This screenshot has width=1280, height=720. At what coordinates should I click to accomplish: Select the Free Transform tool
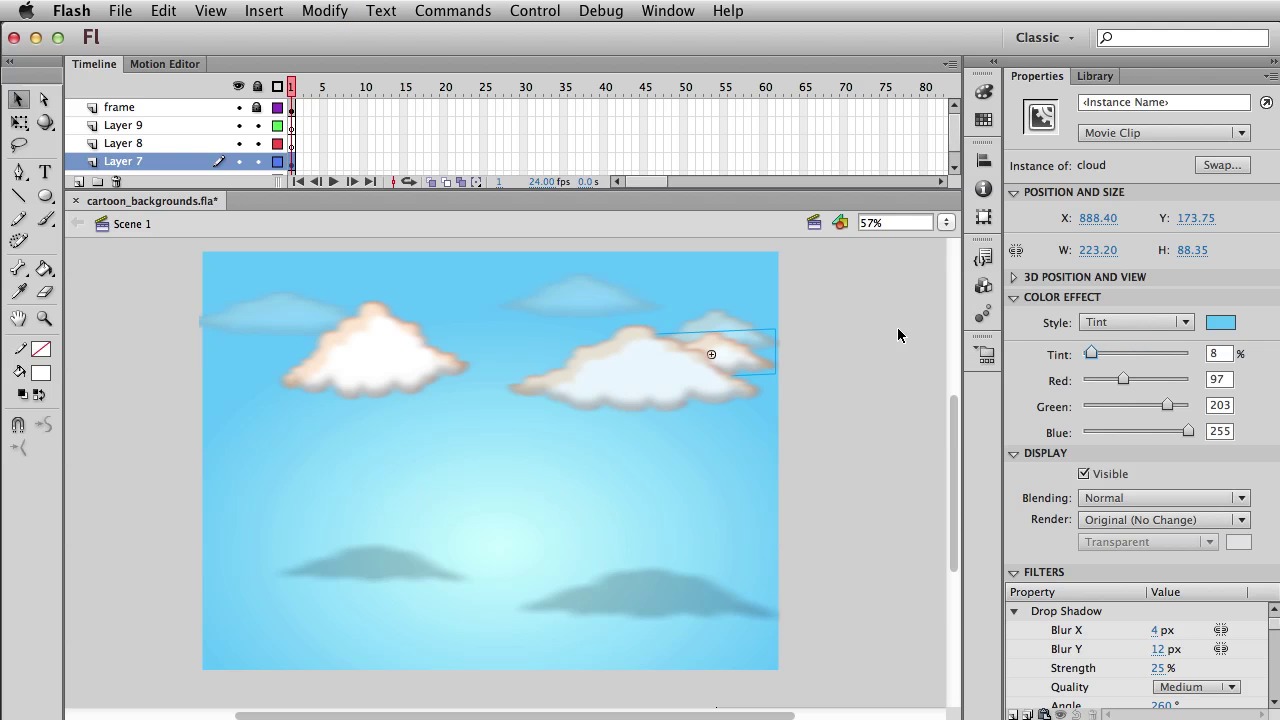[19, 122]
